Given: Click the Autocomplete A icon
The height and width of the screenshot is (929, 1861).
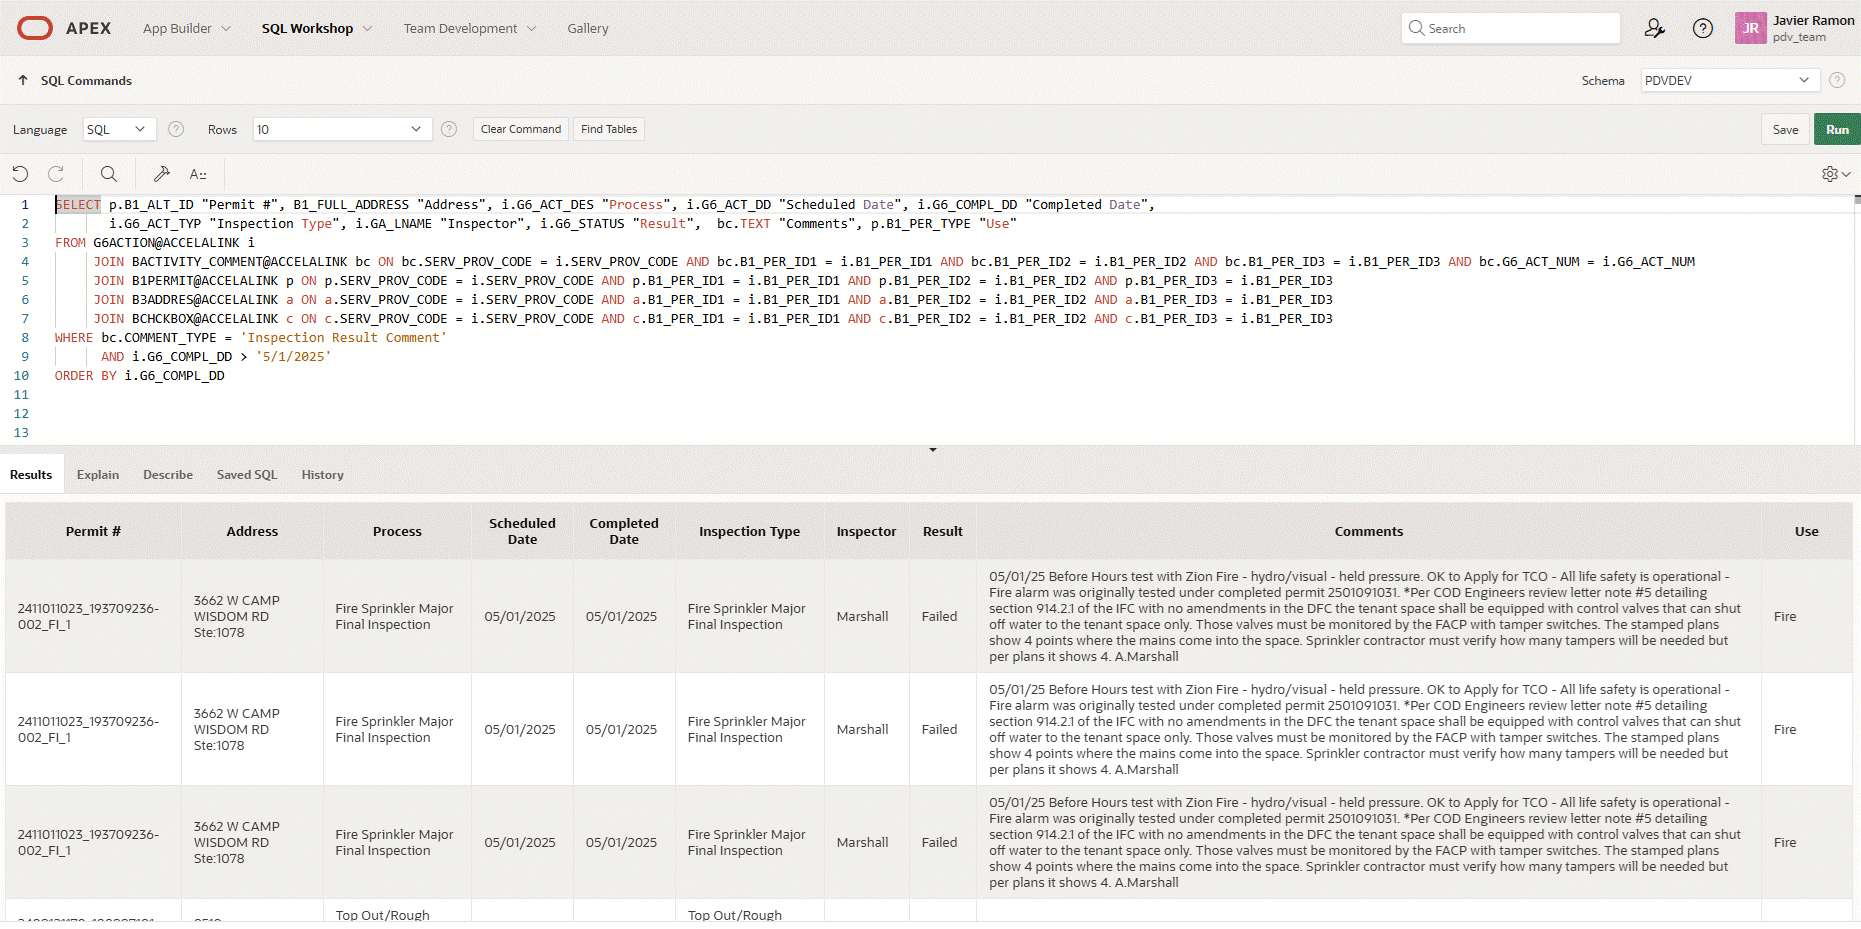Looking at the screenshot, I should (198, 174).
